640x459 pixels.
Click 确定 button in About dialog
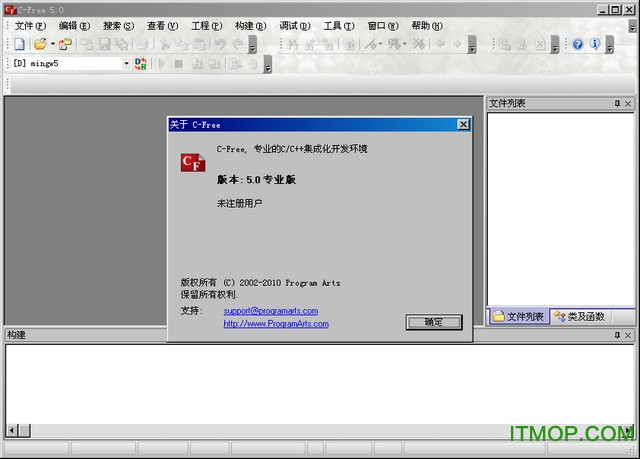point(434,322)
